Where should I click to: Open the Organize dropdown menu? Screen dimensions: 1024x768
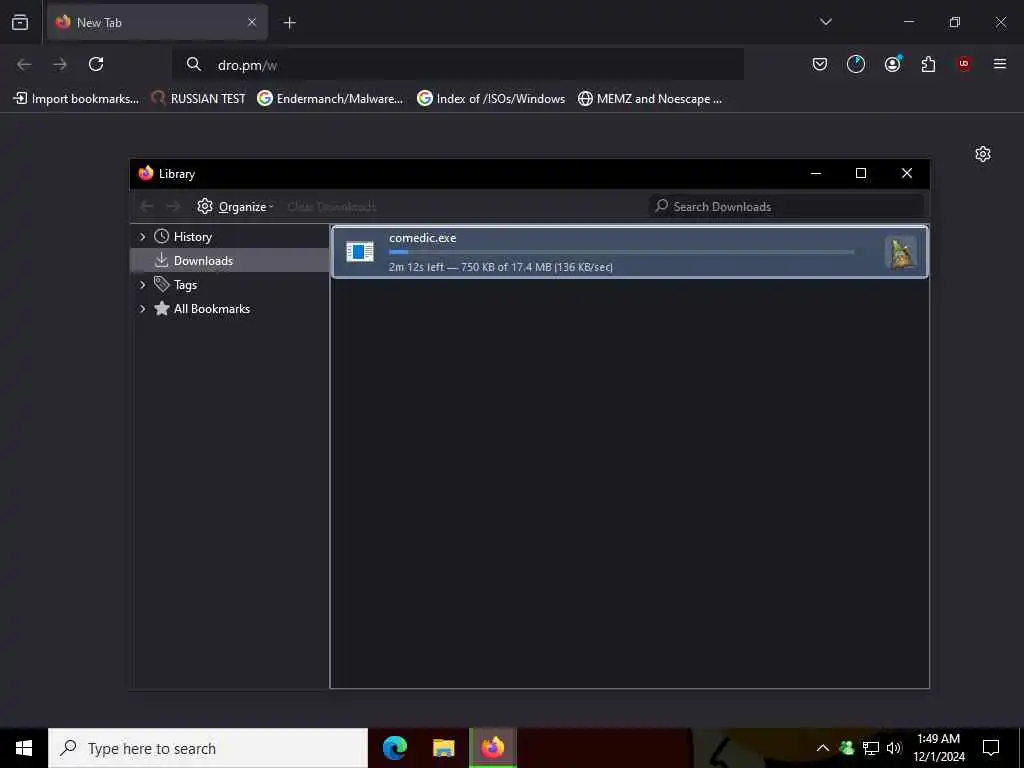235,206
